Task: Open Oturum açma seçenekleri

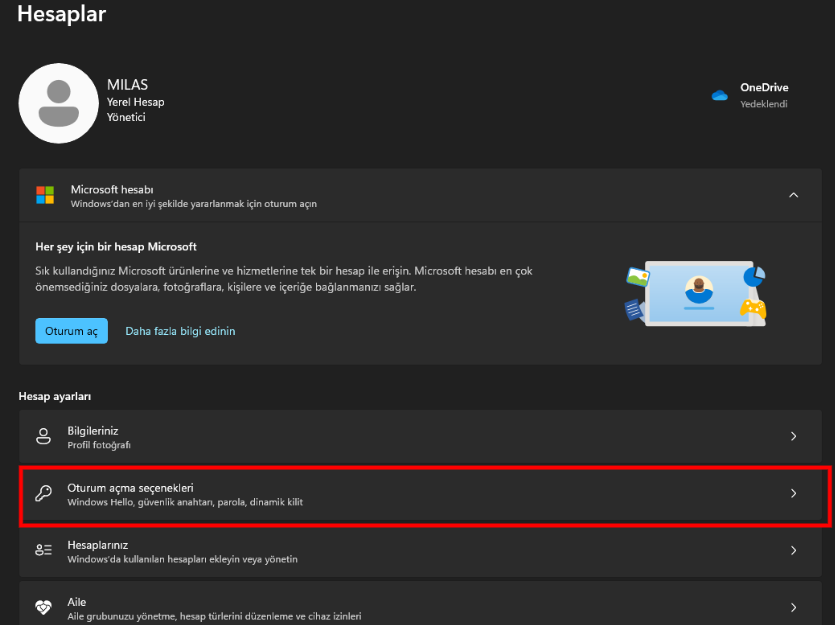Action: pos(420,494)
